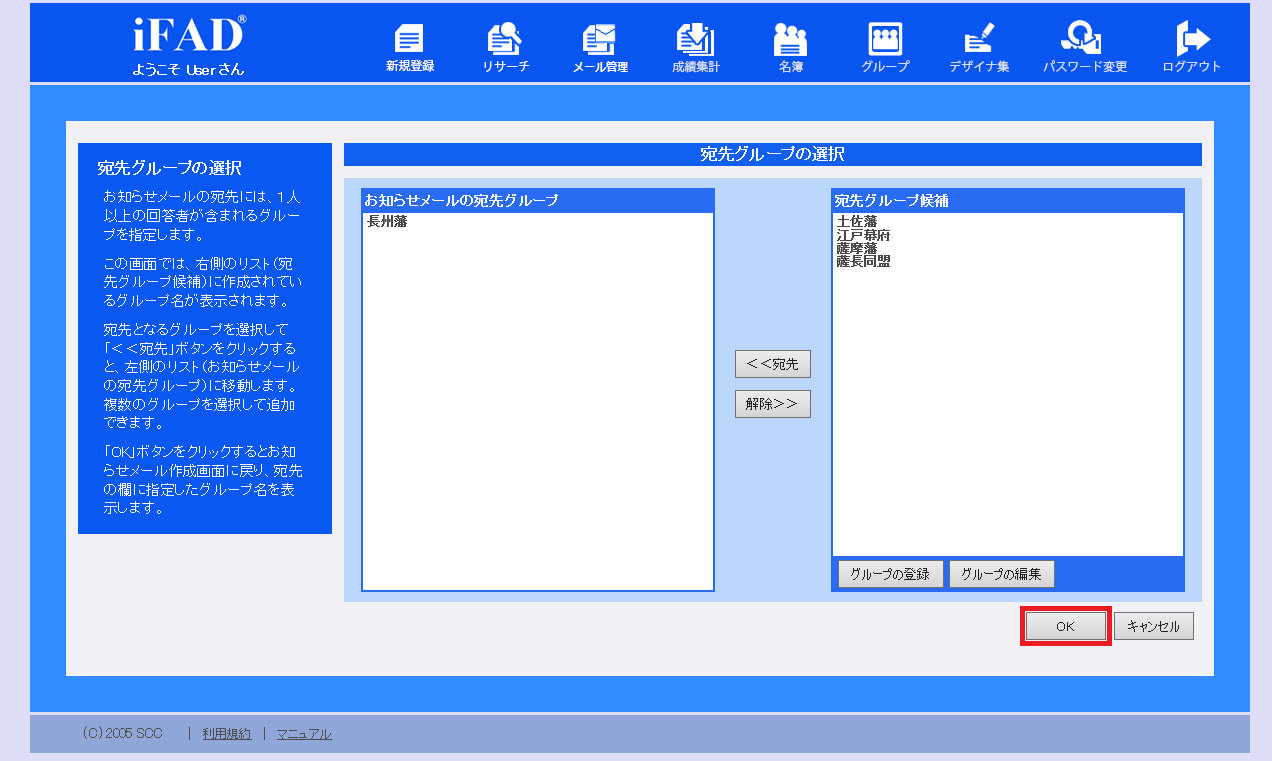Open the リサーチ icon
This screenshot has height=761, width=1272.
click(505, 48)
